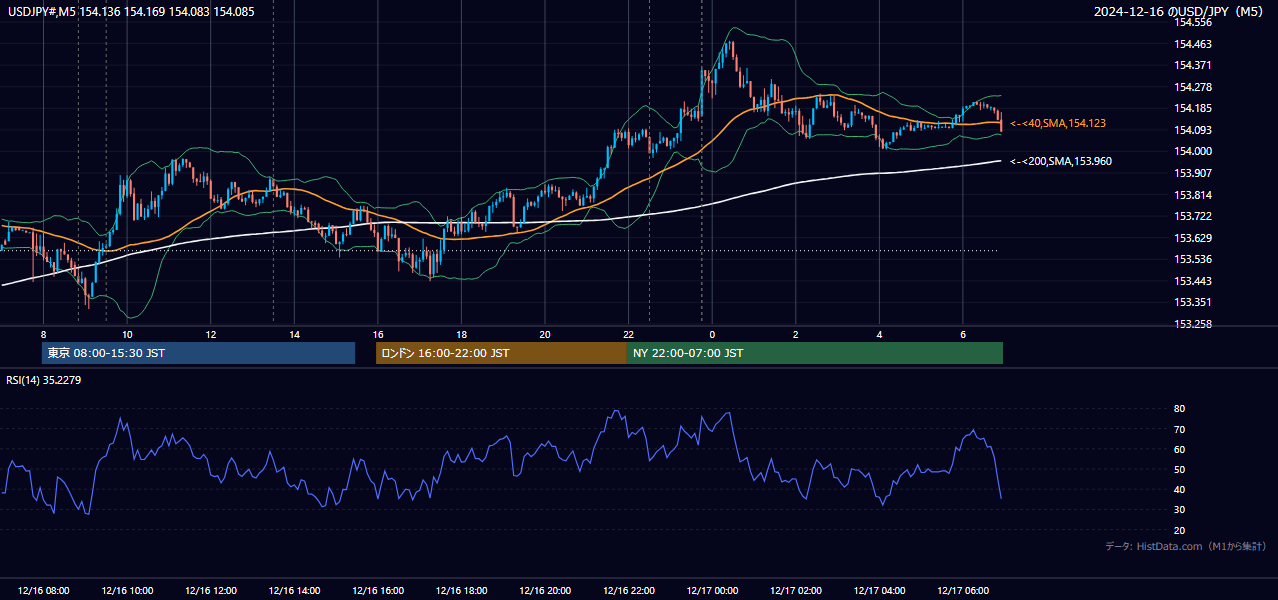Click the NY 22:00-07:00 JST session bar
This screenshot has width=1278, height=600.
(x=815, y=353)
